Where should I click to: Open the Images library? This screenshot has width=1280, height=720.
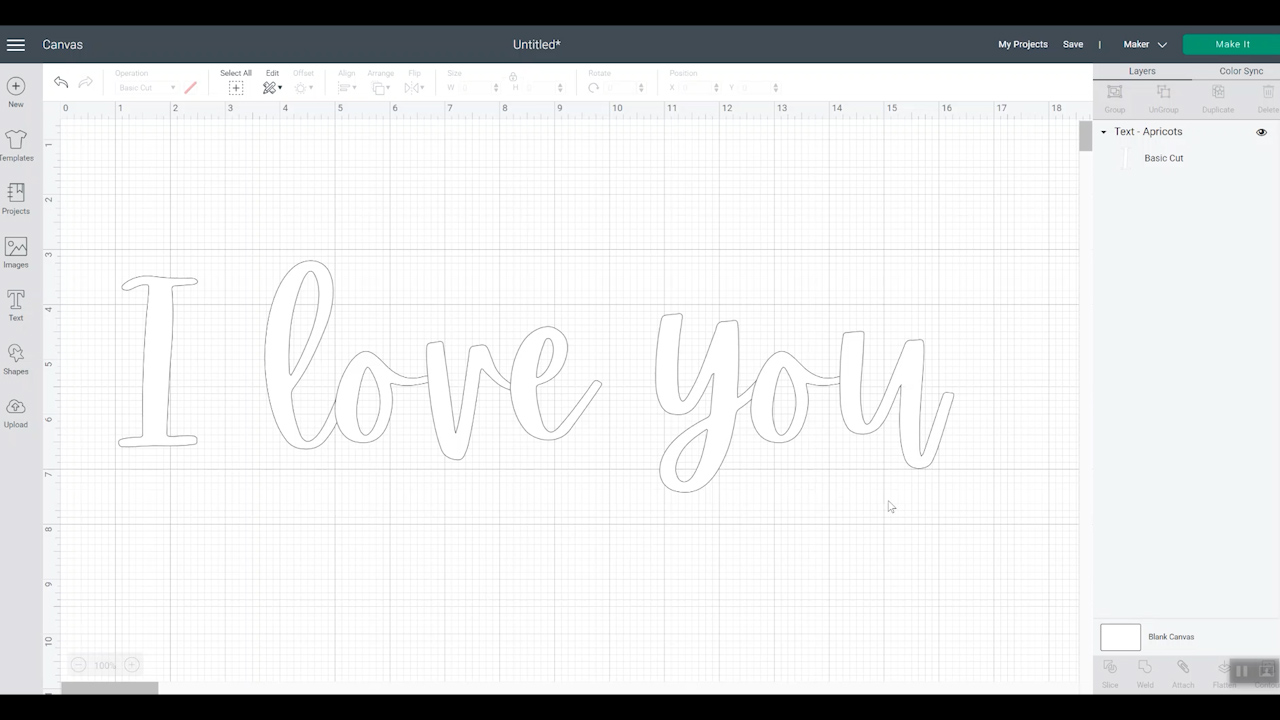[16, 253]
